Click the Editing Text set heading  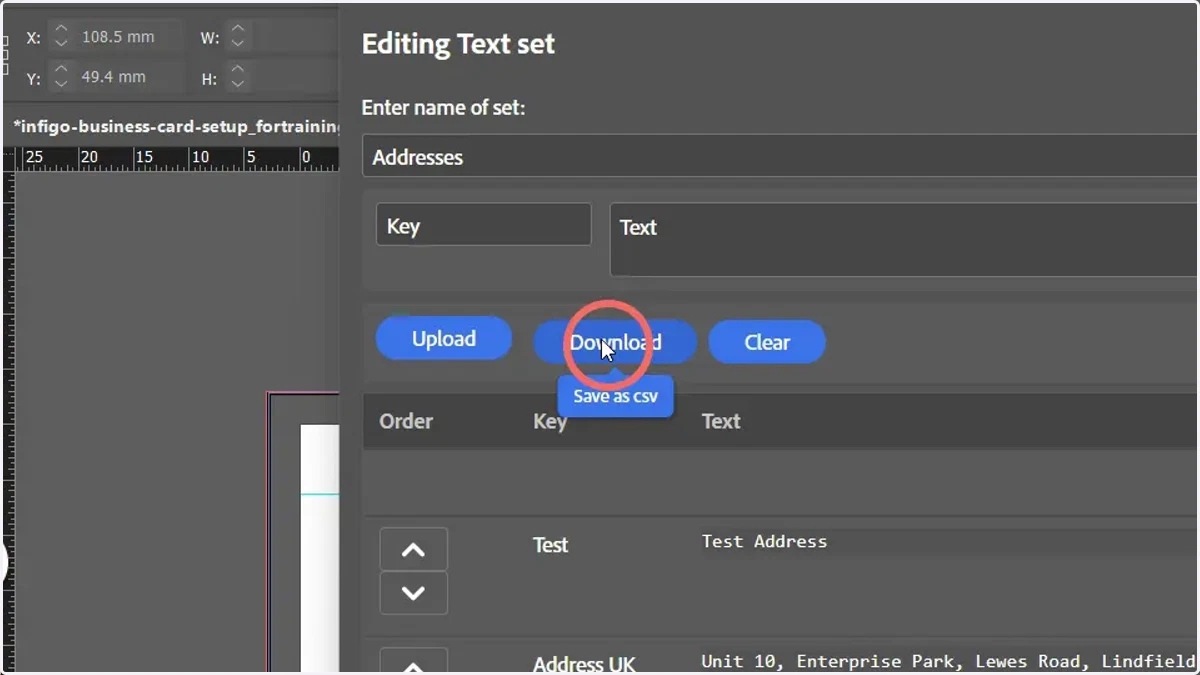tap(458, 44)
